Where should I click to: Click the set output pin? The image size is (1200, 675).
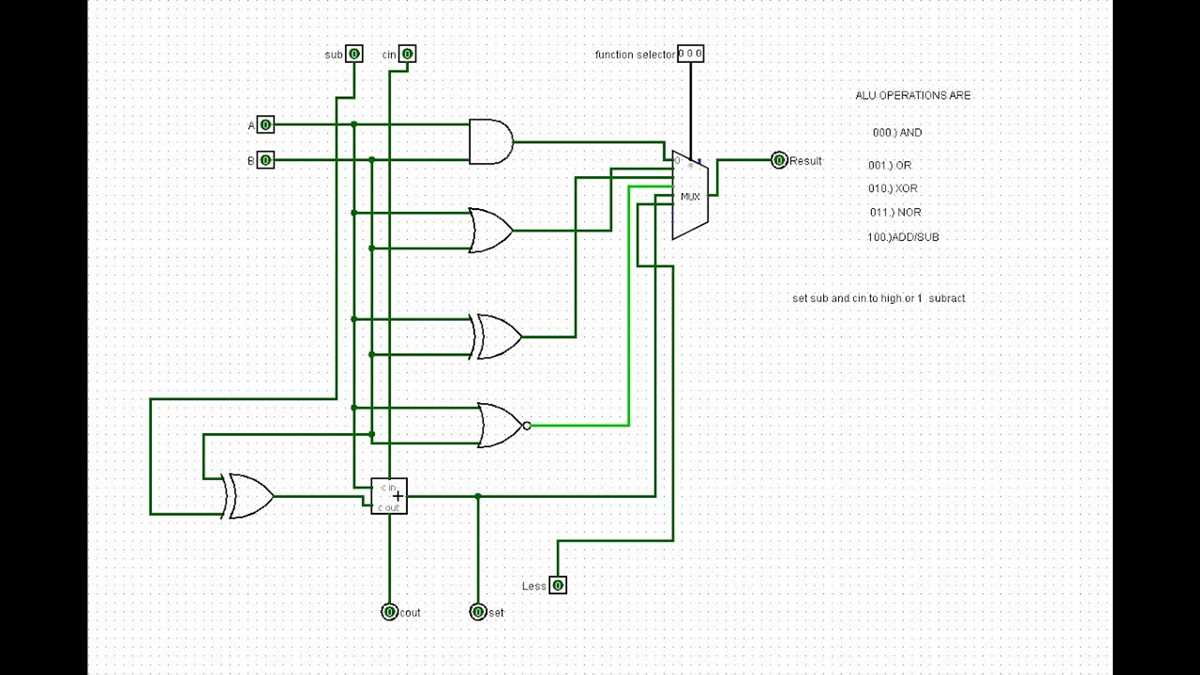477,611
